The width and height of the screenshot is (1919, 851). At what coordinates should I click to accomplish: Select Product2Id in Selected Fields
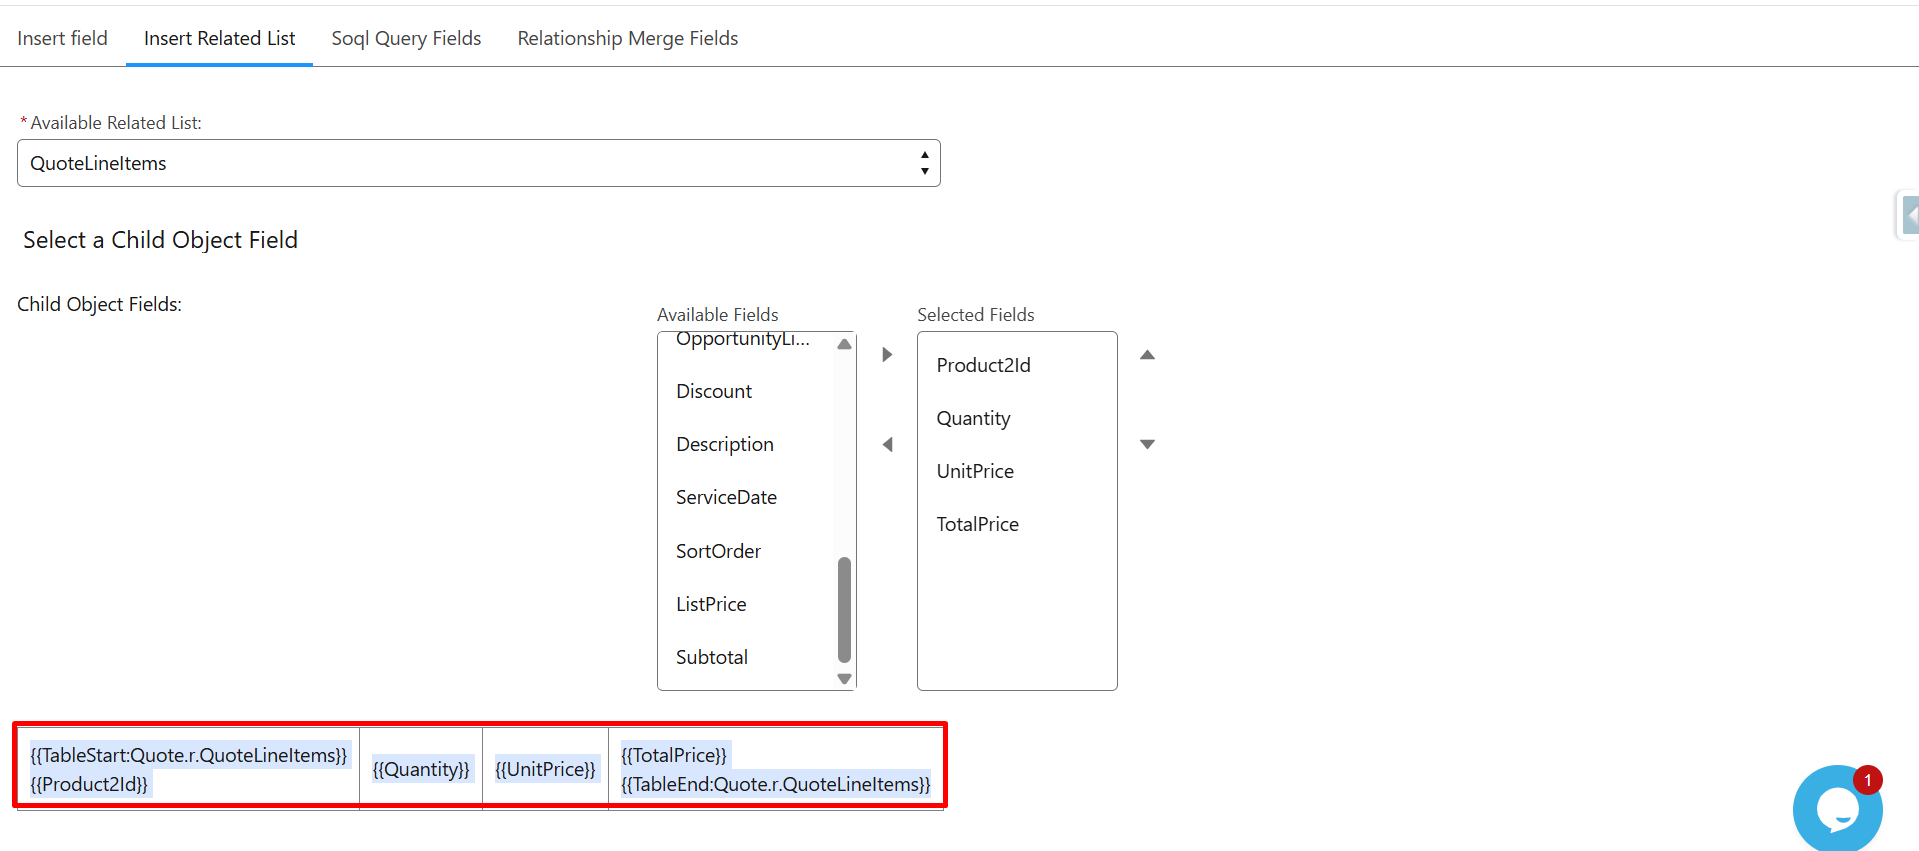point(983,365)
